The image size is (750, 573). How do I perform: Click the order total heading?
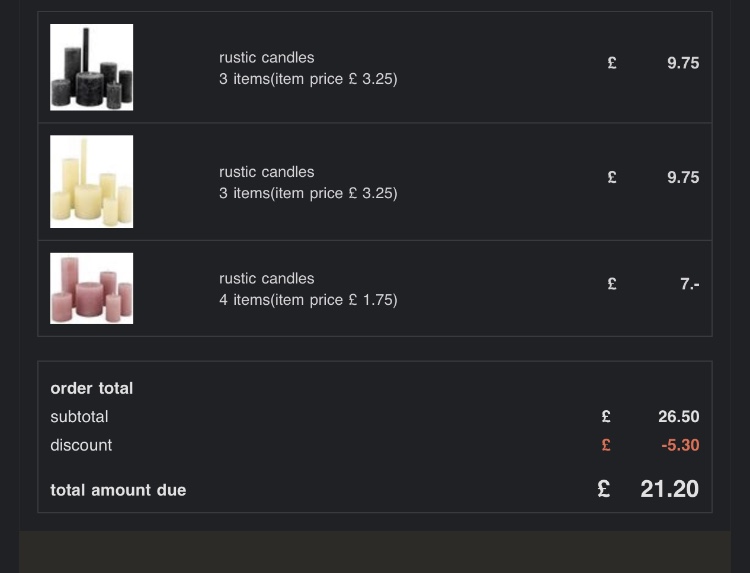click(92, 388)
